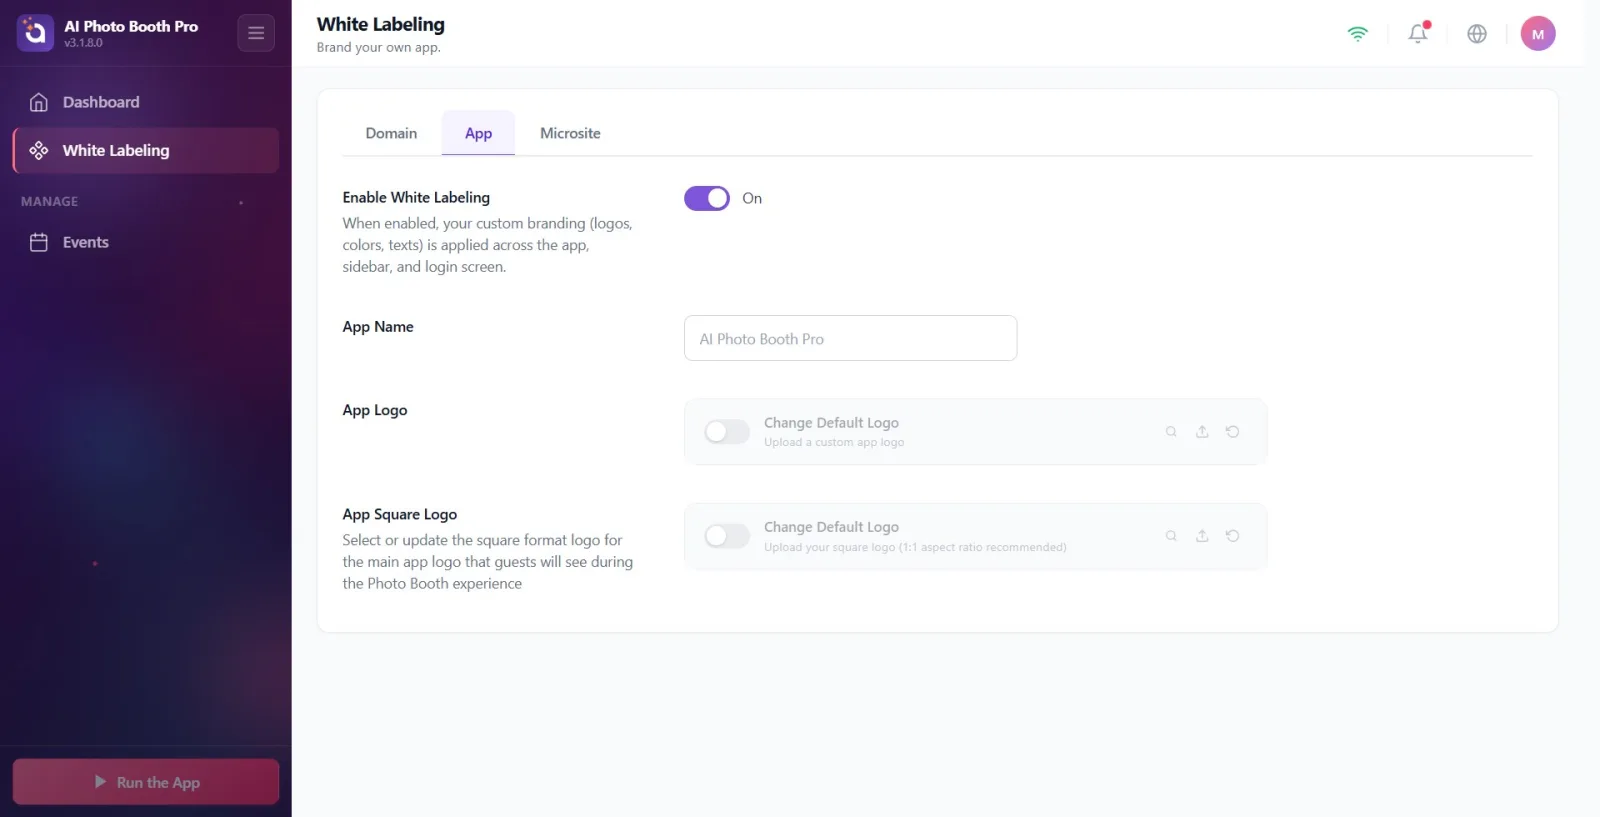Switch to the Microsite tab
1600x817 pixels.
coord(570,133)
